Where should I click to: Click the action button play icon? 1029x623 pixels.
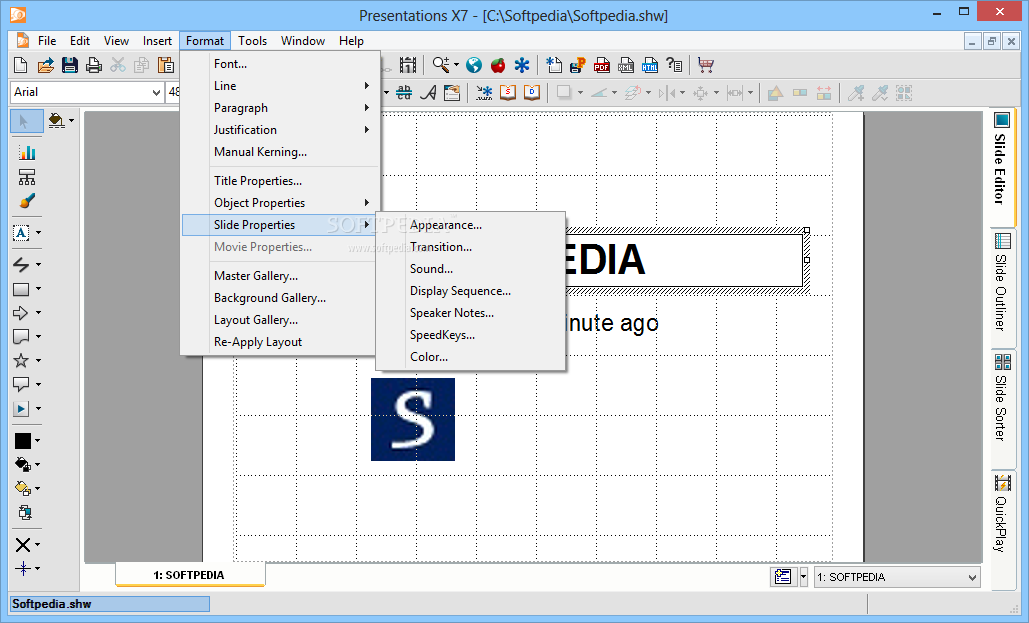[21, 408]
